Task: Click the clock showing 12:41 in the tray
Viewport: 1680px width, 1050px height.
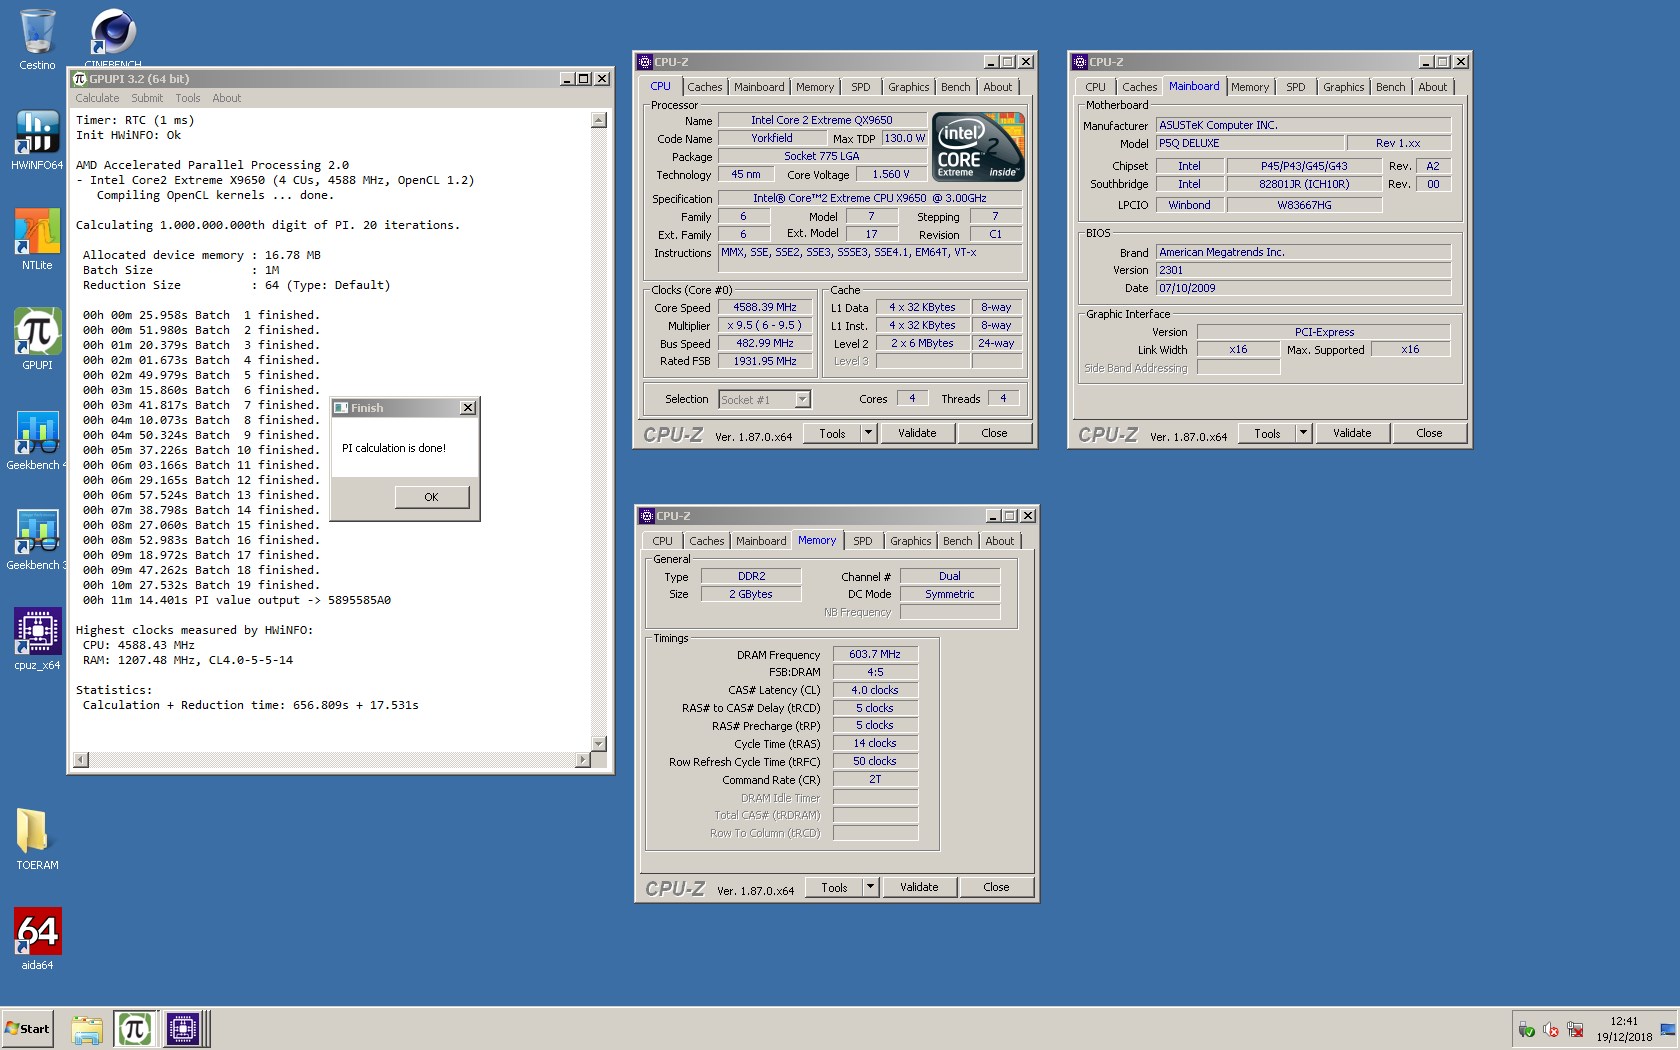Action: coord(1624,1021)
